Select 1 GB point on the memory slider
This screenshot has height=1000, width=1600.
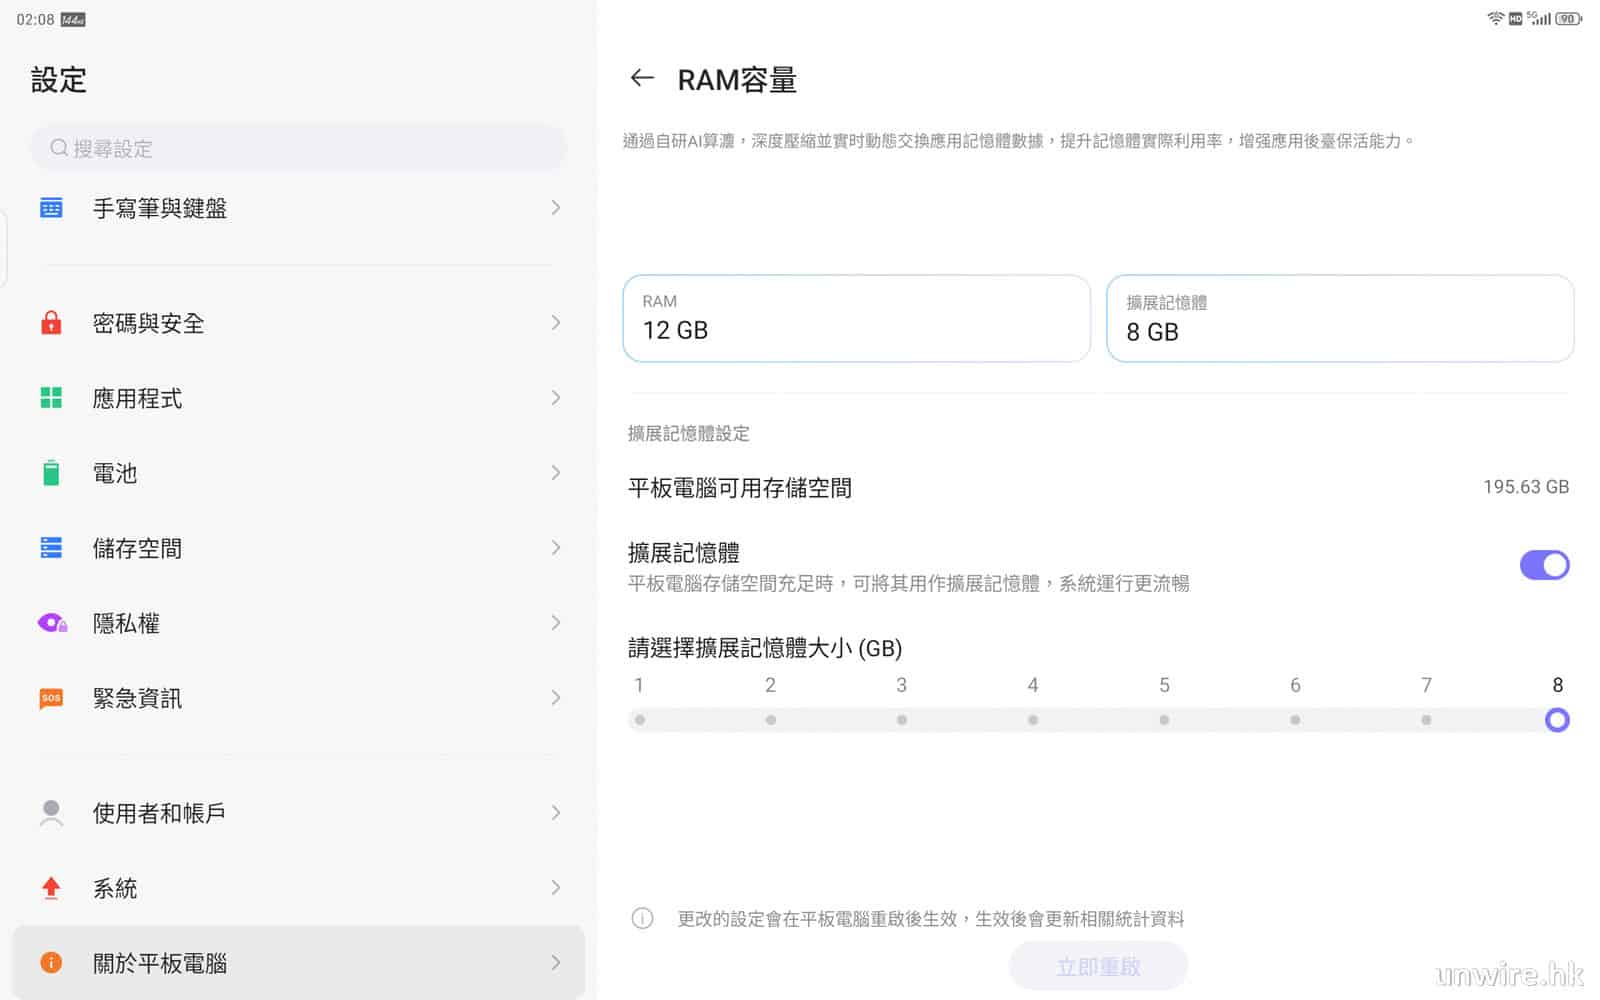pyautogui.click(x=640, y=720)
